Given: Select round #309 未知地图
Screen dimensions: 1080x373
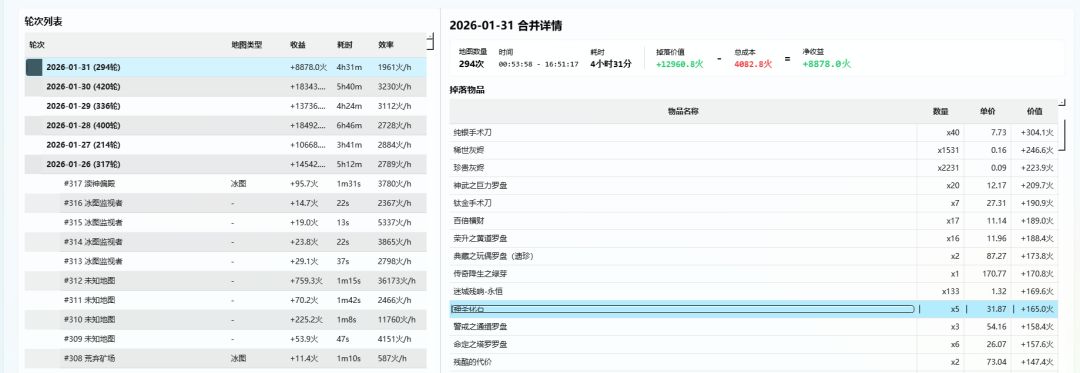Looking at the screenshot, I should (225, 339).
